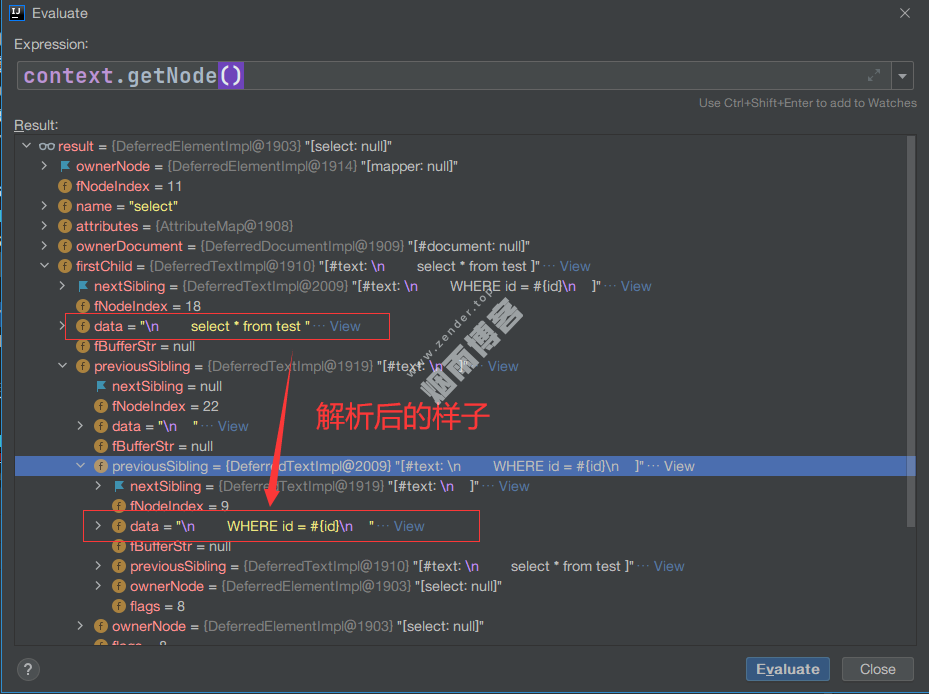Click the flag icon of nextSibling = null
Image resolution: width=929 pixels, height=694 pixels.
click(101, 386)
